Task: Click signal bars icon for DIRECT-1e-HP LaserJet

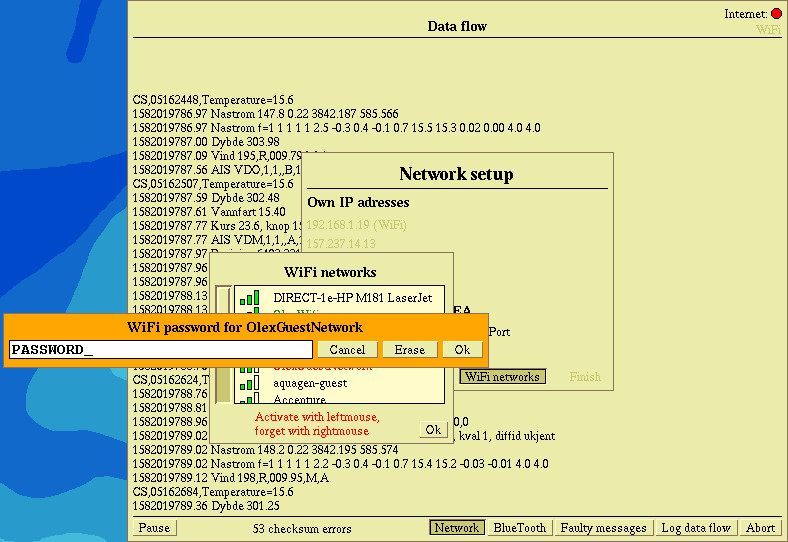Action: pos(250,297)
